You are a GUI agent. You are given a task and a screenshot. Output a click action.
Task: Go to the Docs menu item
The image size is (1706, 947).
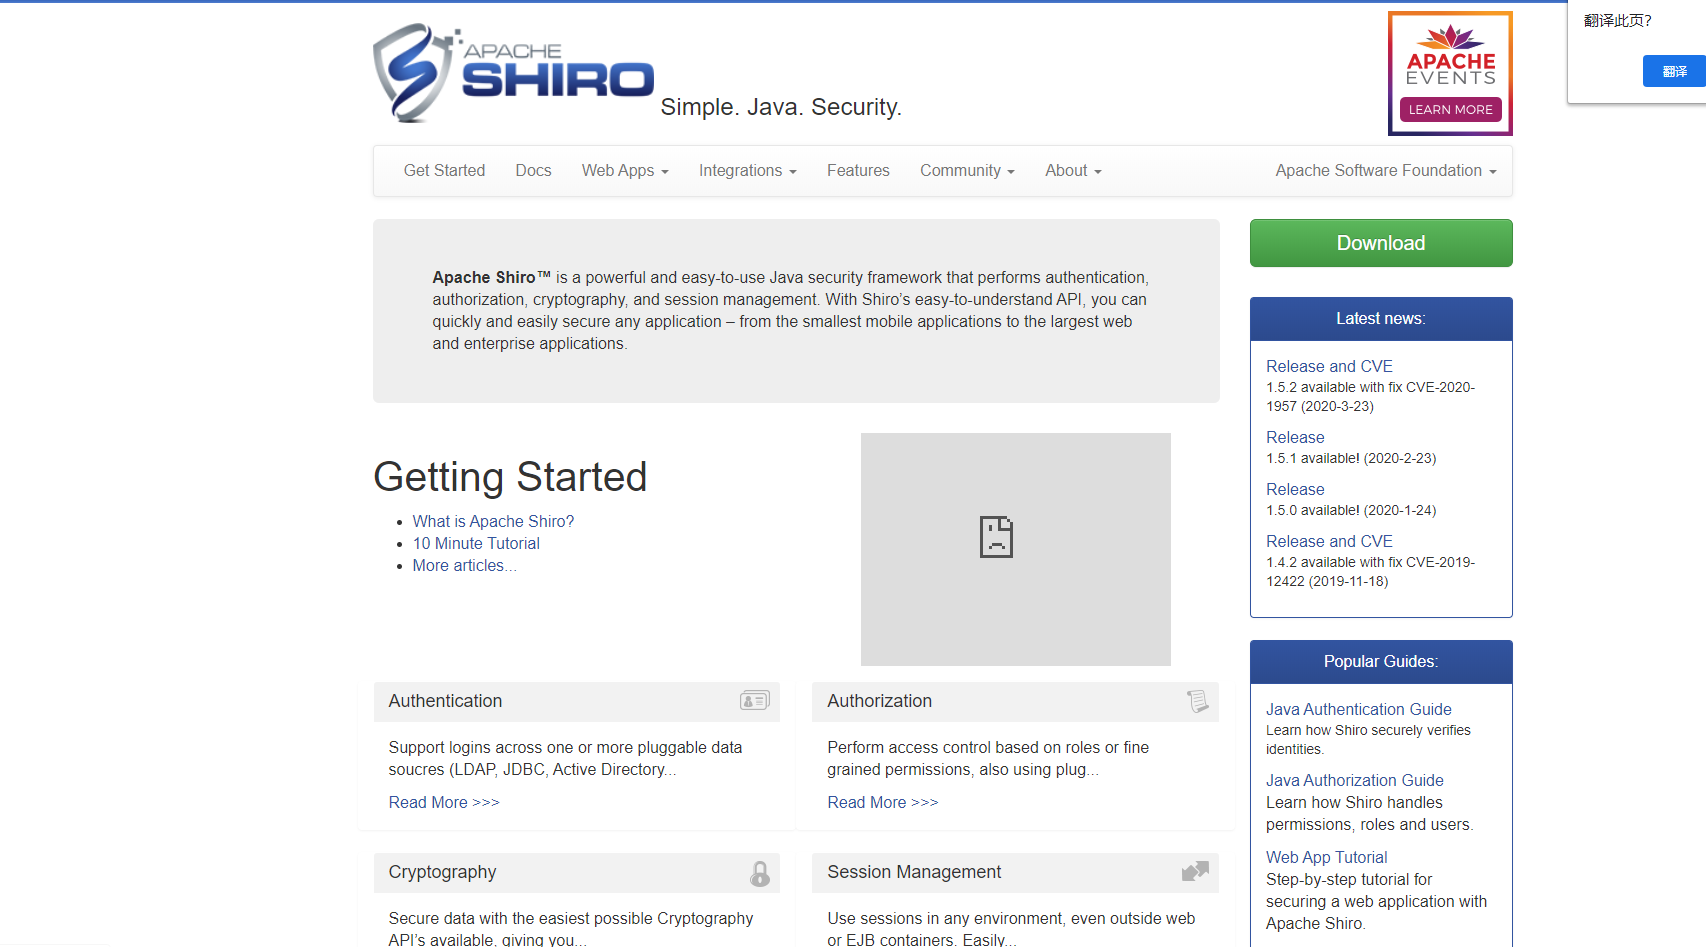click(533, 171)
